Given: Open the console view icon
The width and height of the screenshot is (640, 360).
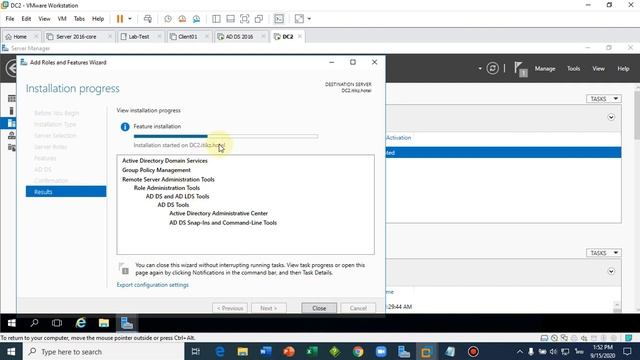Looking at the screenshot, I should click(x=279, y=19).
